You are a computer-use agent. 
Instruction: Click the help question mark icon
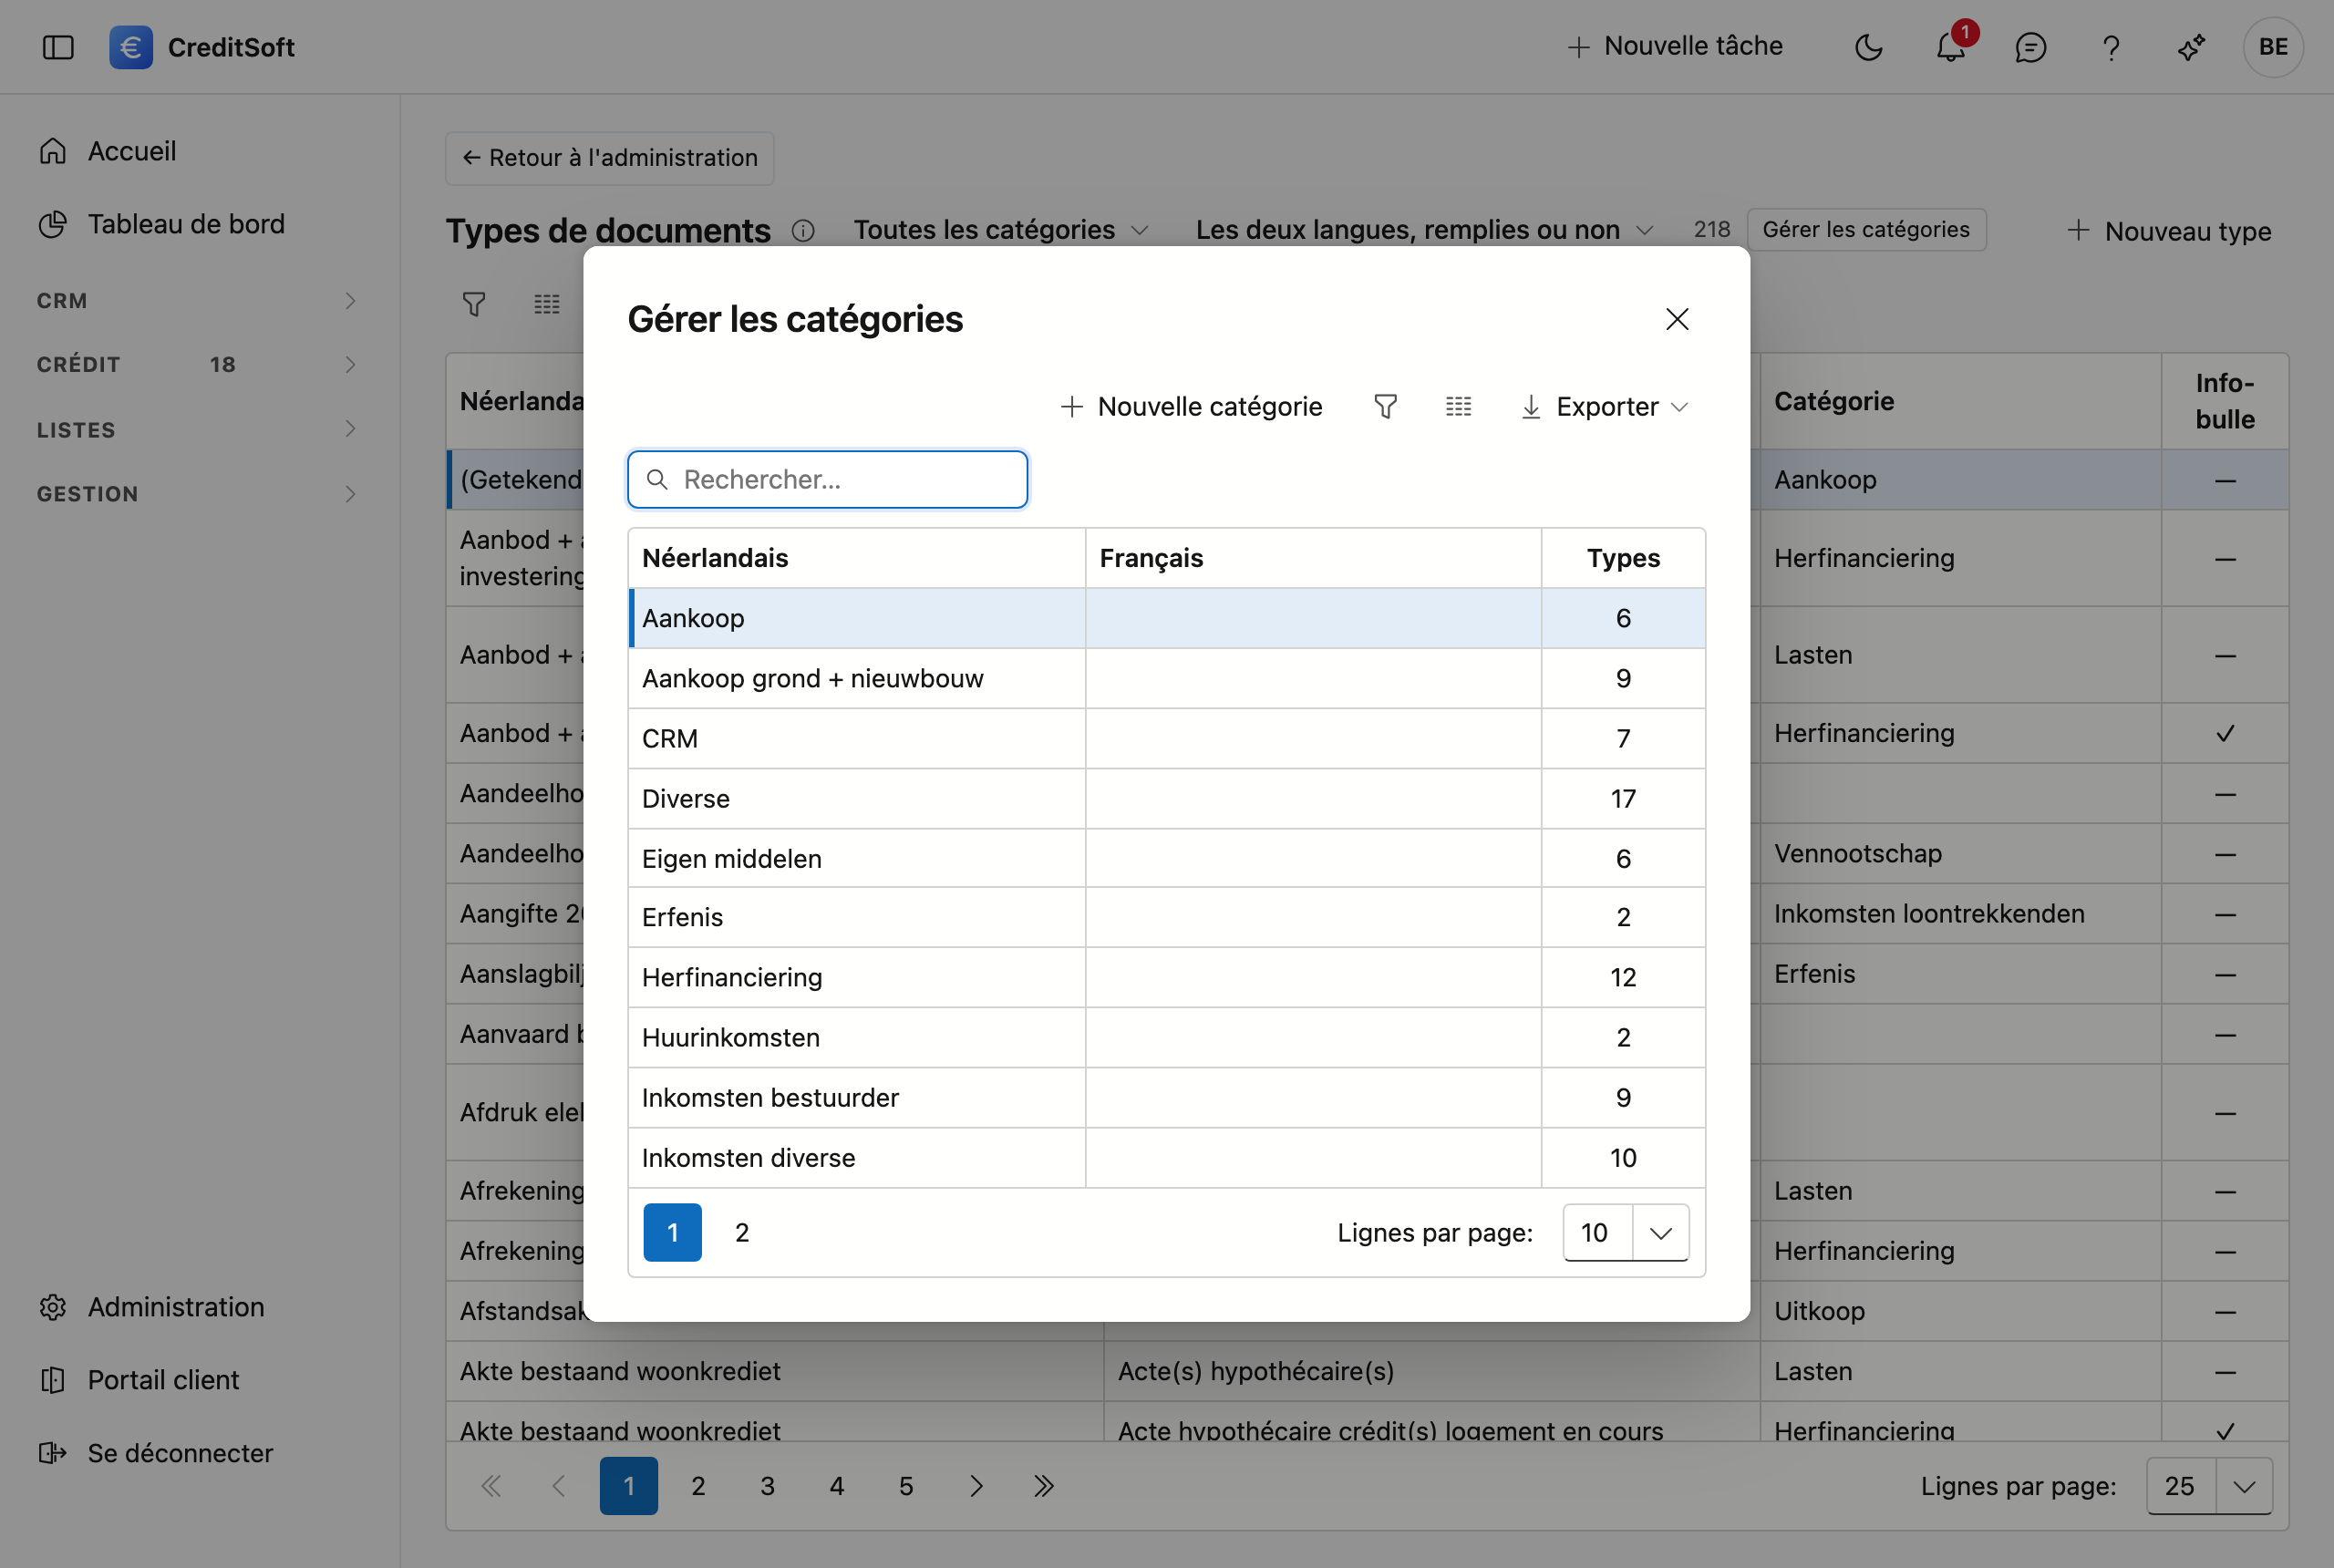pos(2110,47)
